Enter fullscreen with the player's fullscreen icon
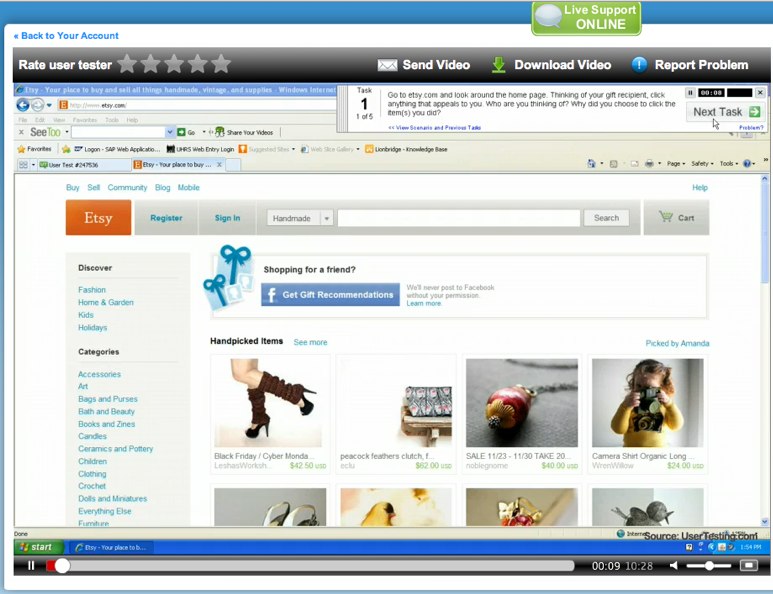The height and width of the screenshot is (594, 773). [749, 565]
